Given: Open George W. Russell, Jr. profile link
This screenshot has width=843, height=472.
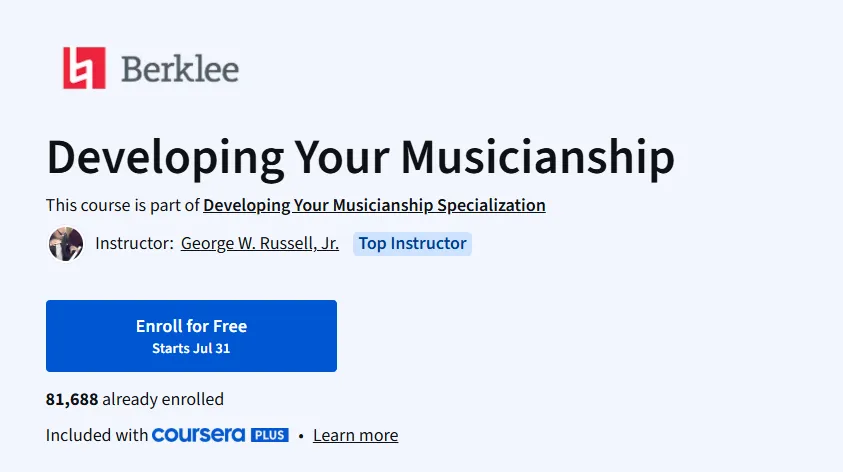Looking at the screenshot, I should tap(260, 244).
